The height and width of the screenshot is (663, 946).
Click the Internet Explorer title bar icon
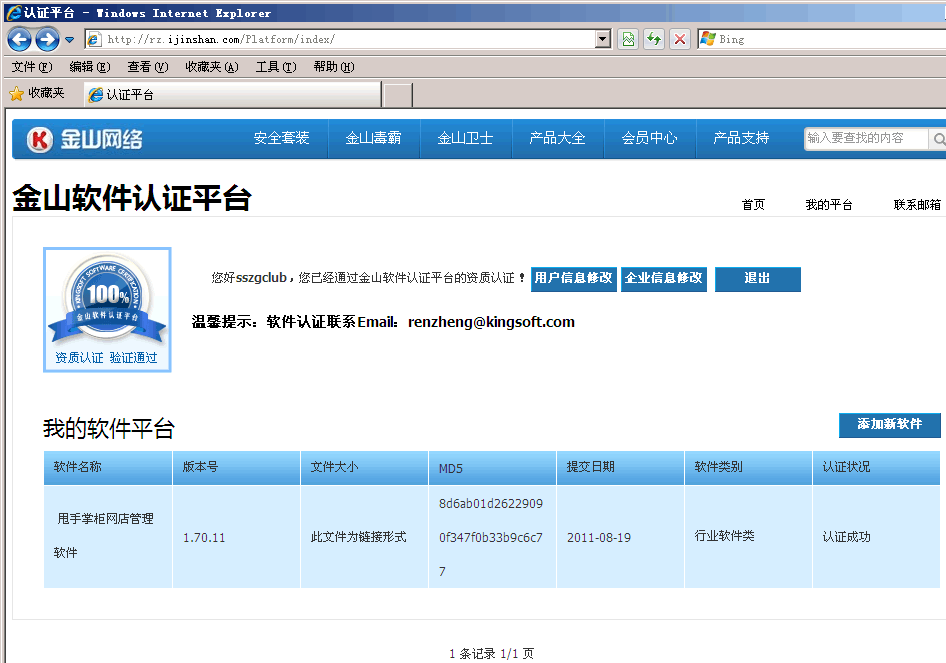[x=13, y=12]
